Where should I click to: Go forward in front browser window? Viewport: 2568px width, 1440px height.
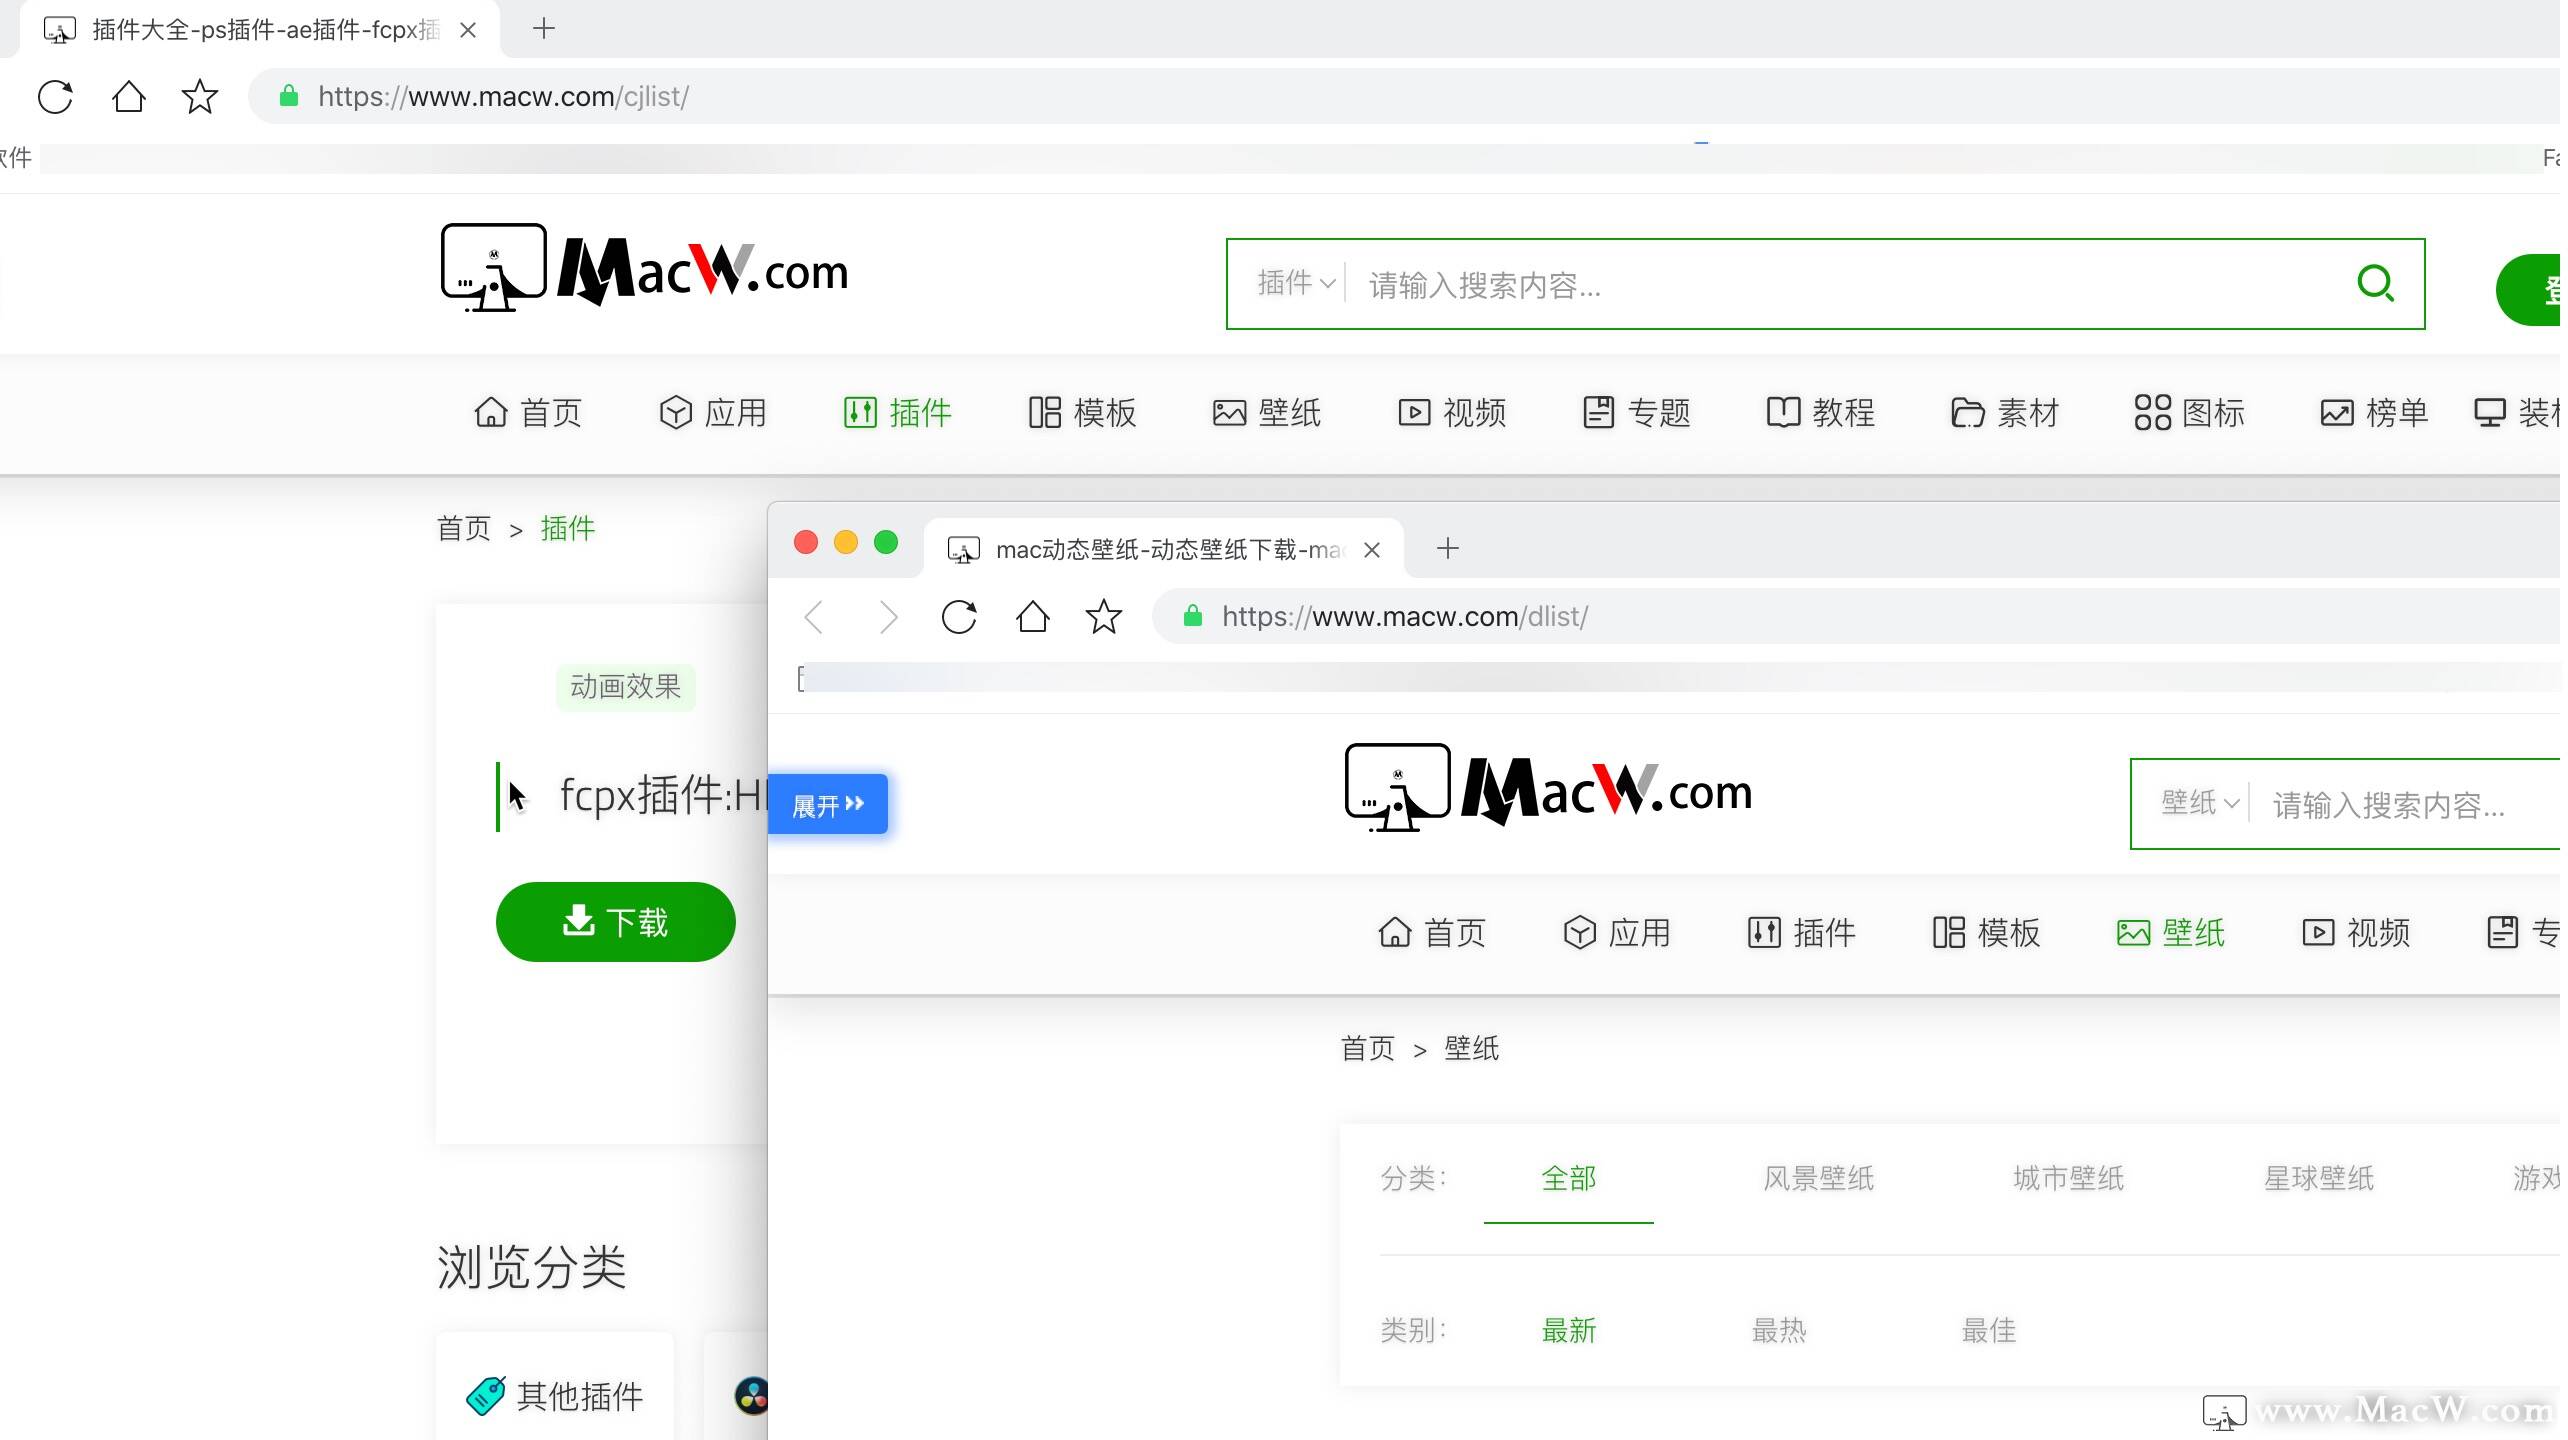887,617
